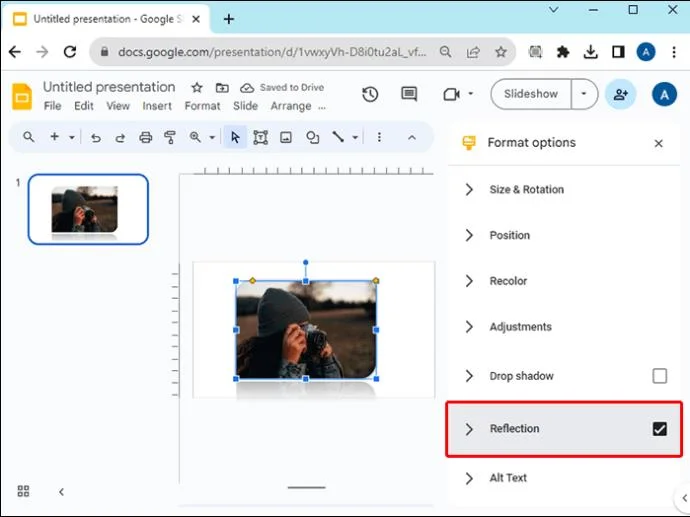Screen dimensions: 690x517
Task: Open version history clock icon
Action: tap(370, 94)
